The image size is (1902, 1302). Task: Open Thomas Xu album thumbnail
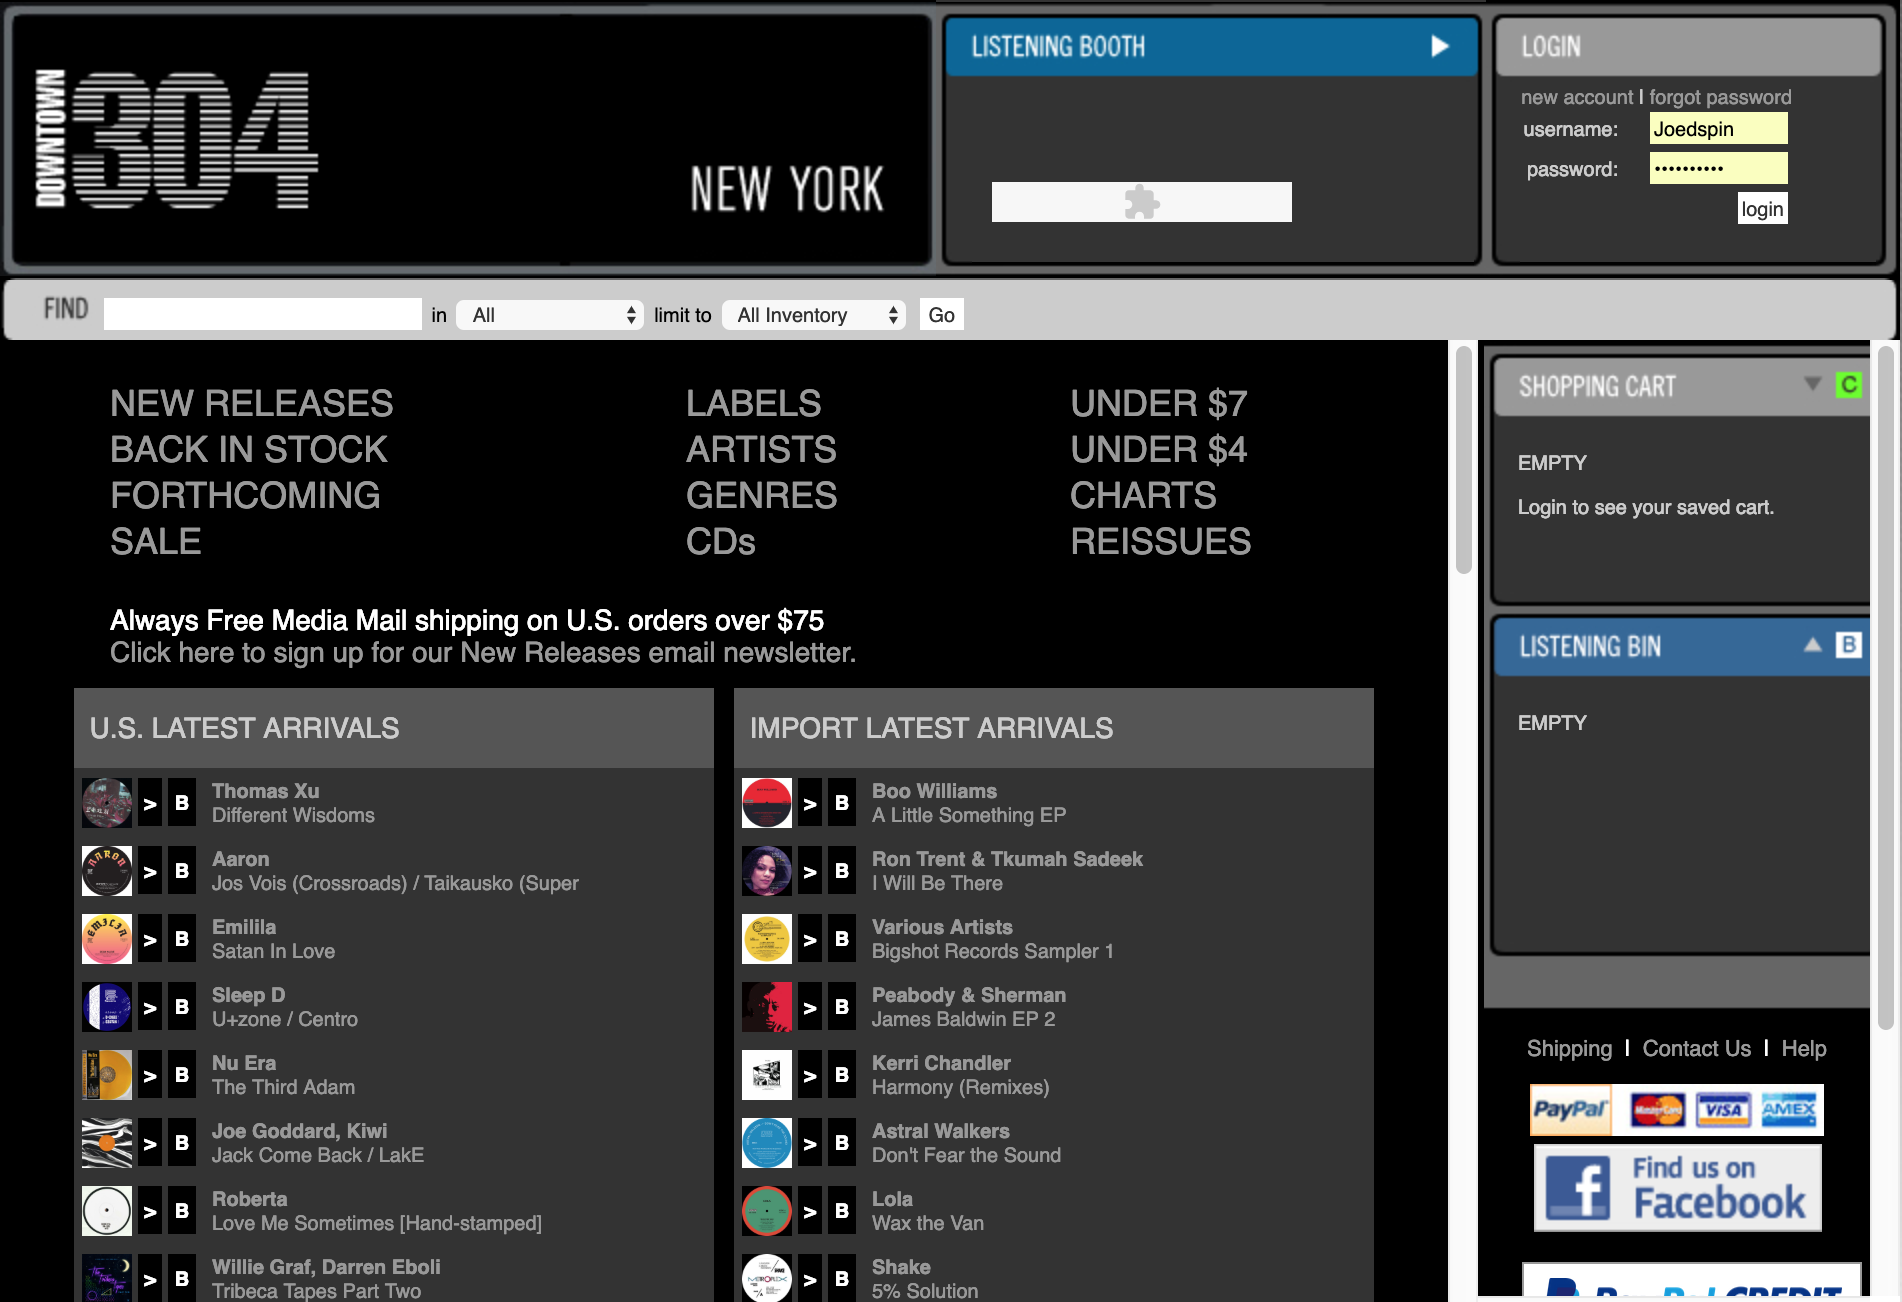coord(107,803)
